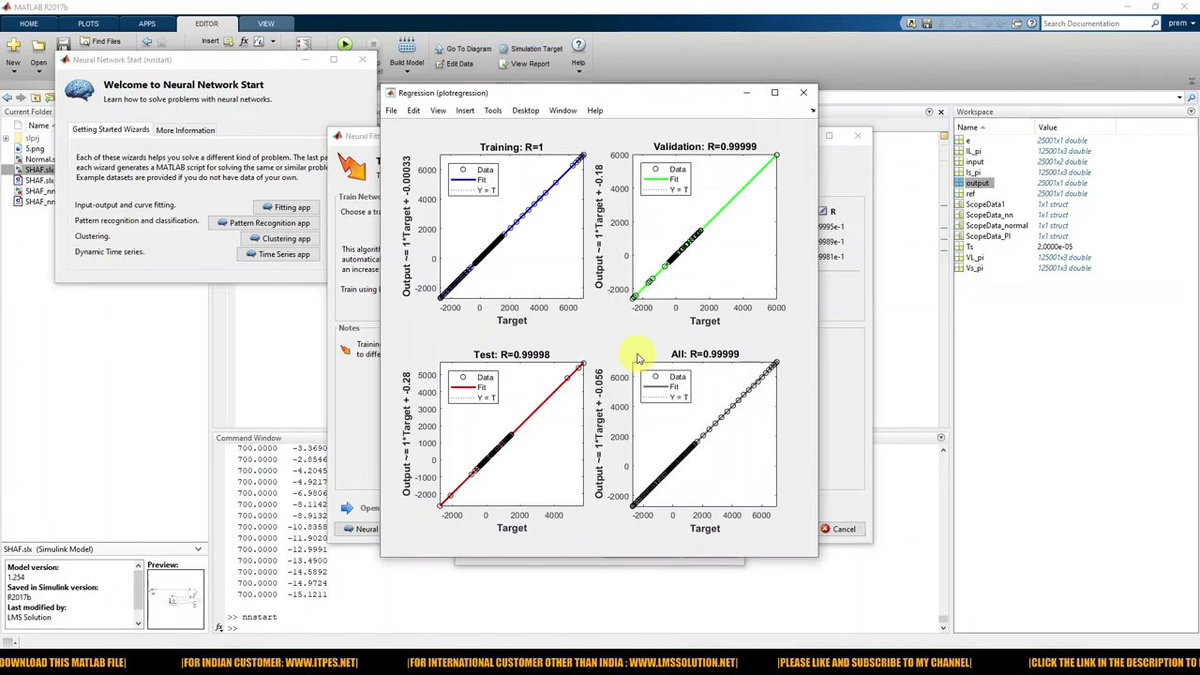
Task: Click the SHAF.slx model preview thumbnail
Action: pos(176,600)
